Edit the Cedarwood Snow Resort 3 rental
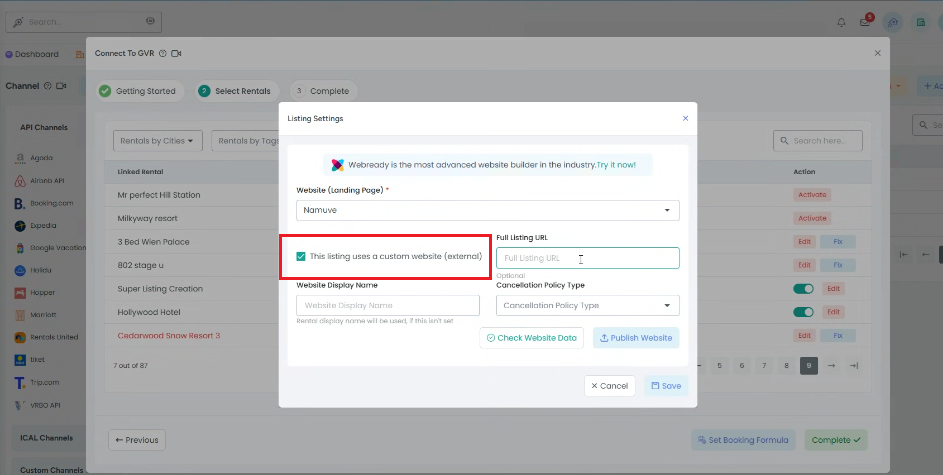This screenshot has width=943, height=475. (804, 336)
